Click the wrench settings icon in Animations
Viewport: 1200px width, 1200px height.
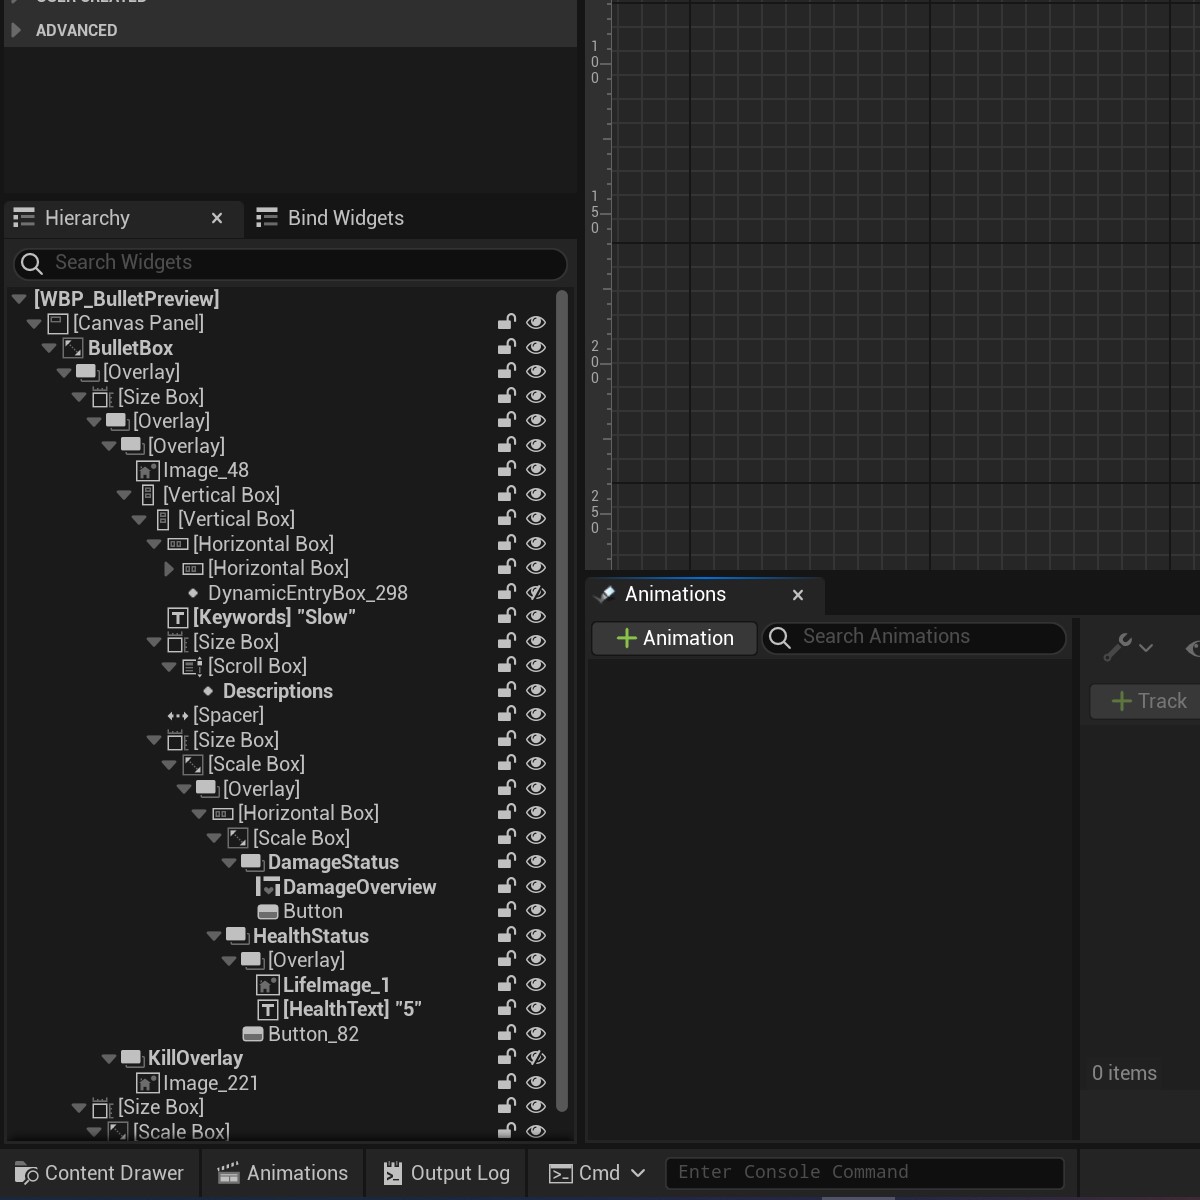pos(1118,648)
